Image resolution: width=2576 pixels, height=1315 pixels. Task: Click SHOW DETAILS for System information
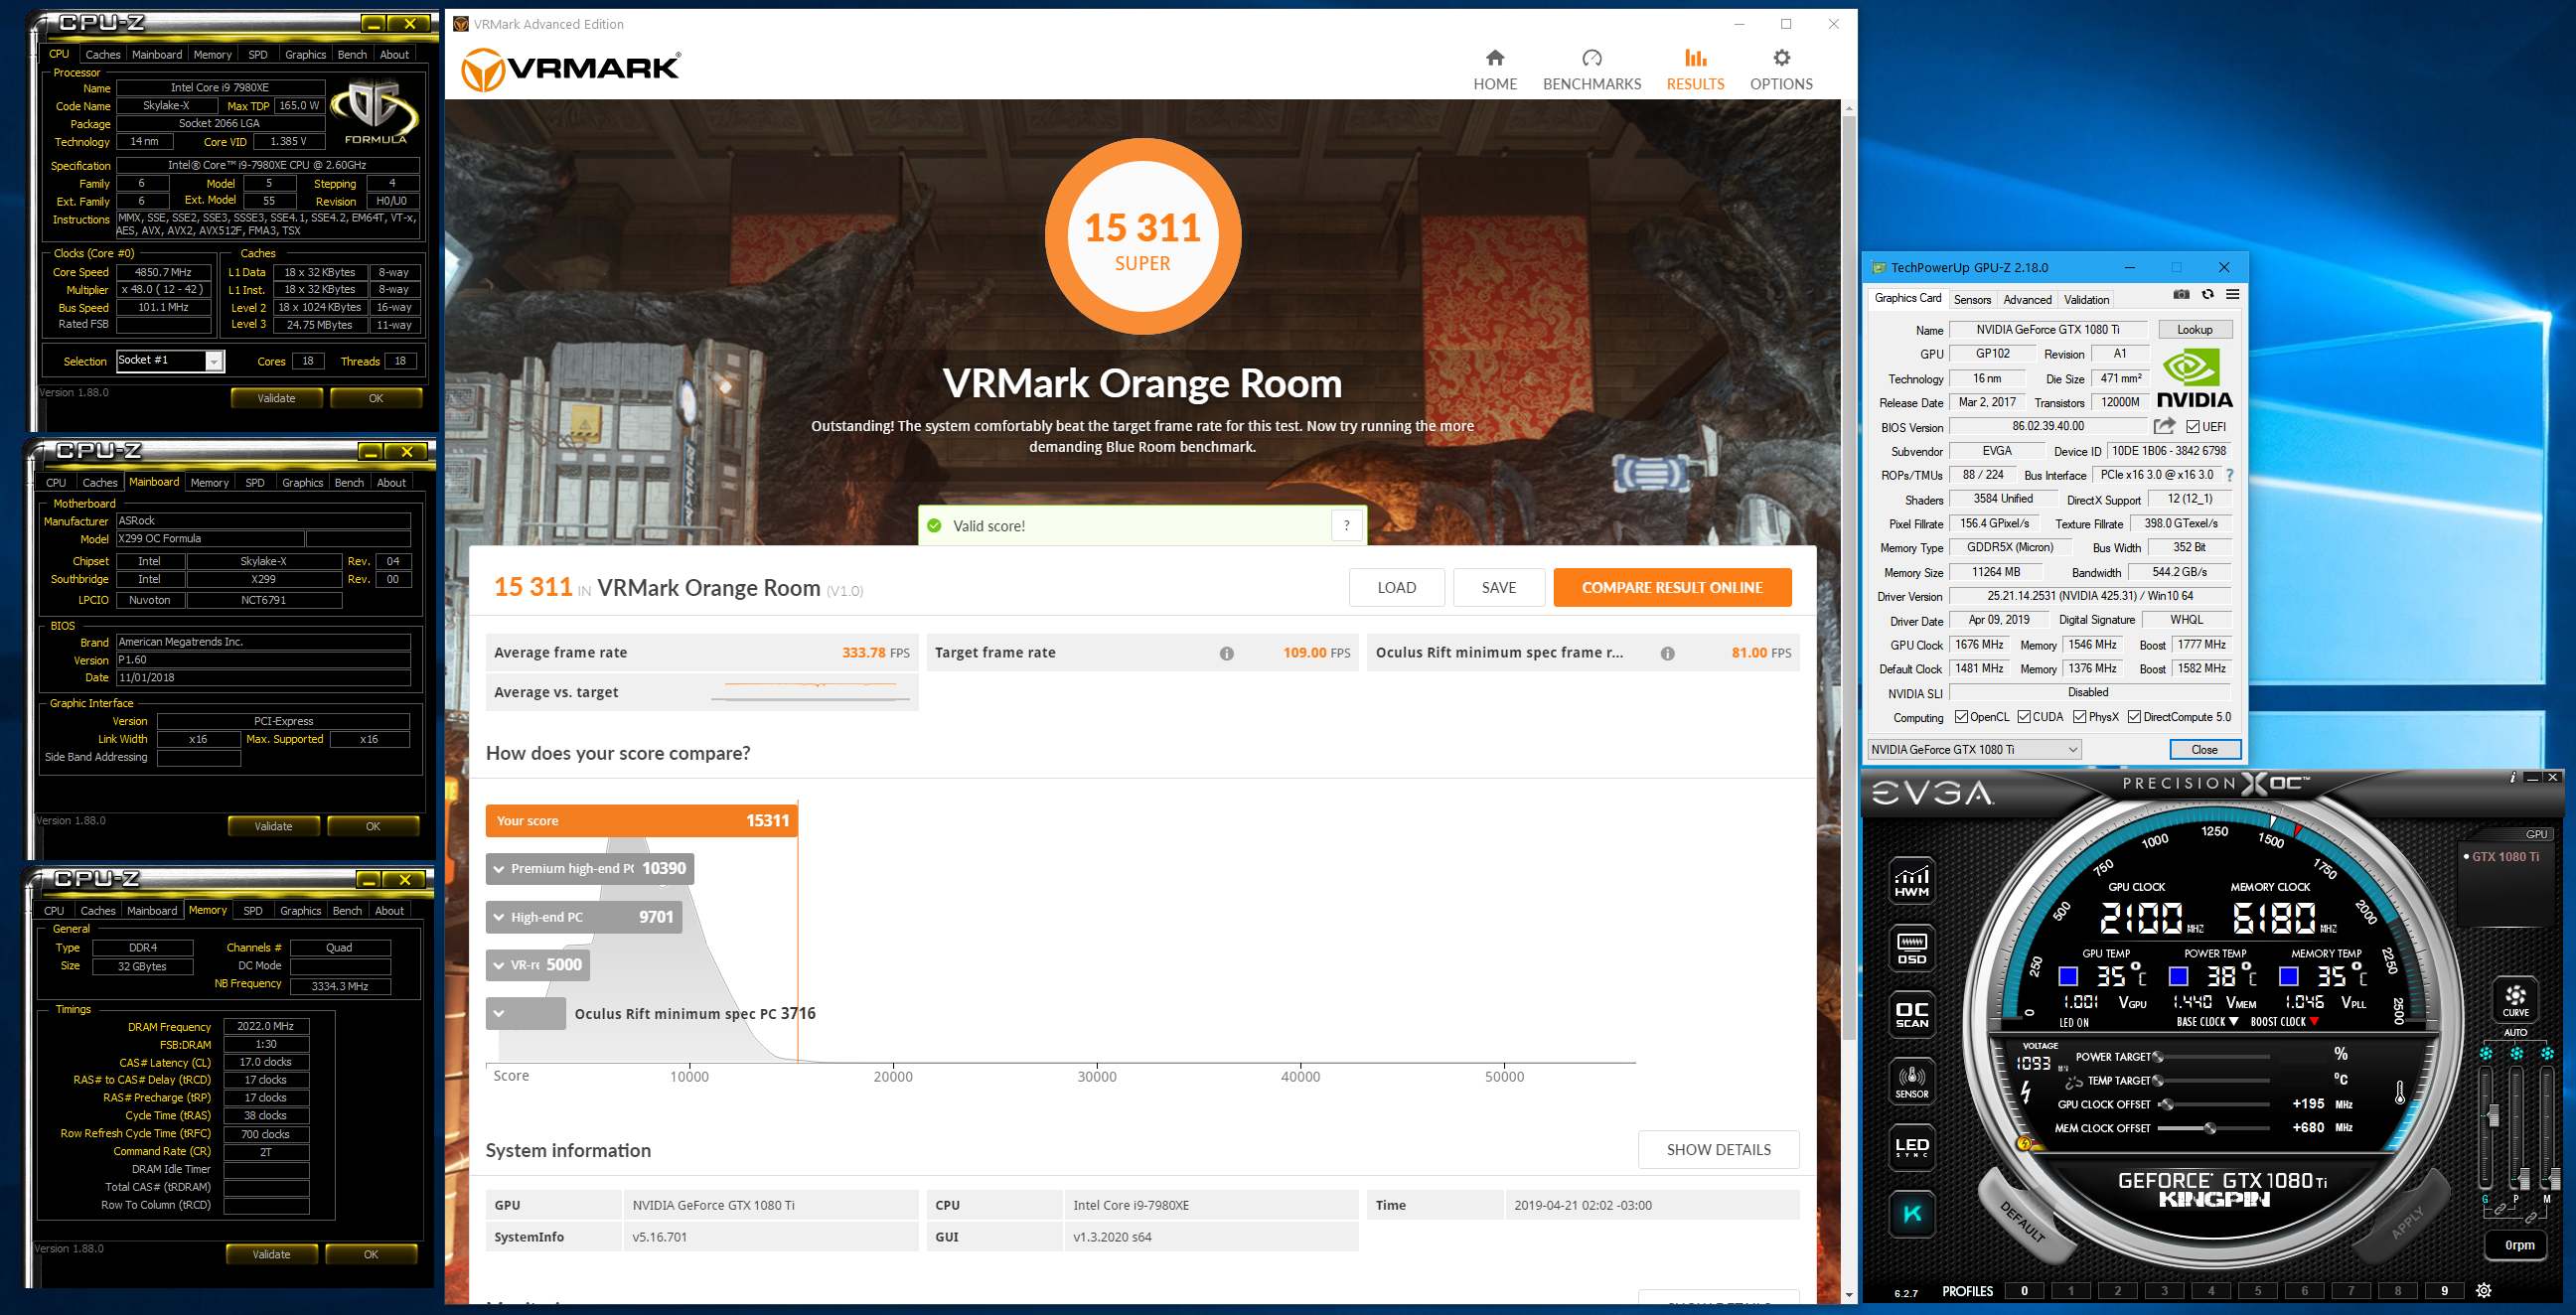click(x=1718, y=1150)
